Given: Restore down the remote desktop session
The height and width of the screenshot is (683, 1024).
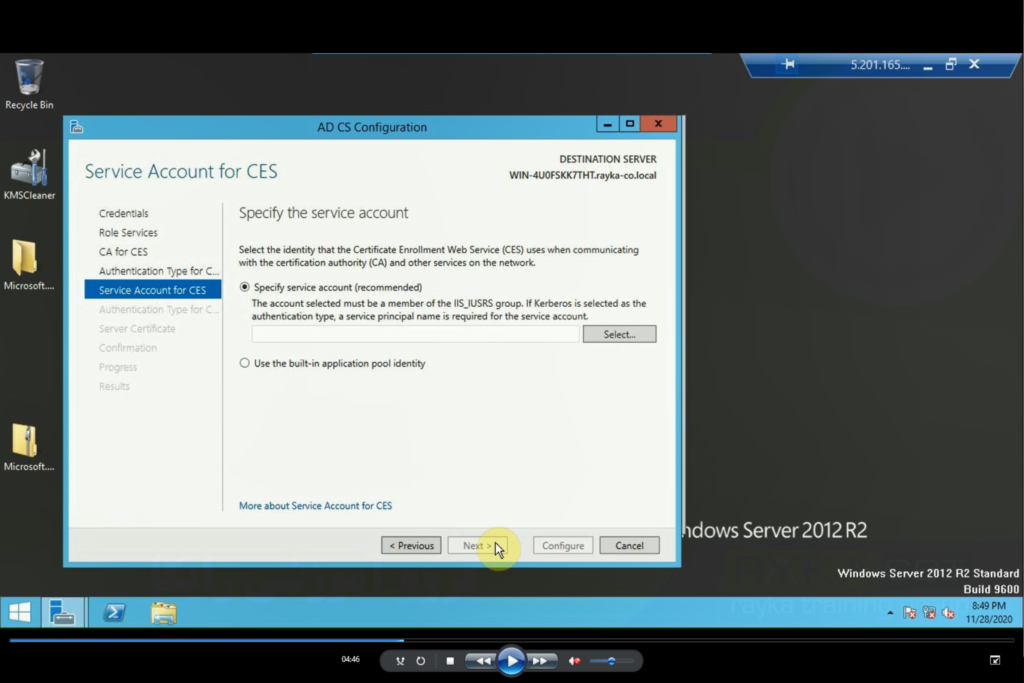Looking at the screenshot, I should coord(951,64).
